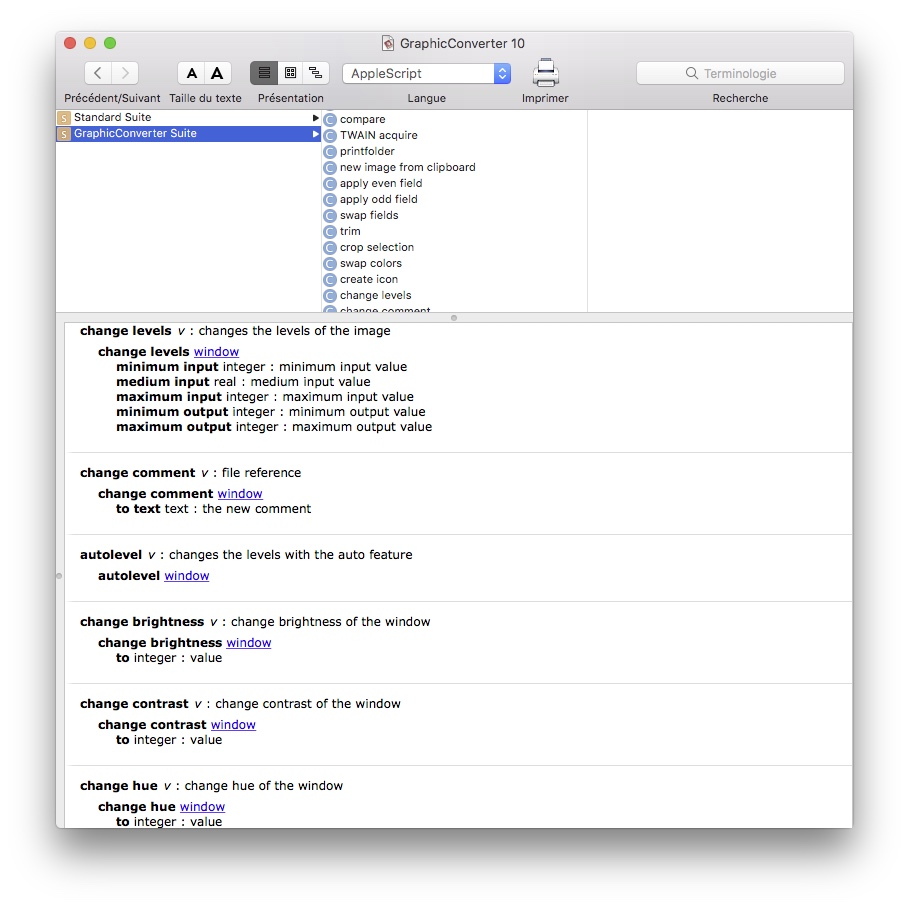Go to previous dictionary entry

coord(98,73)
